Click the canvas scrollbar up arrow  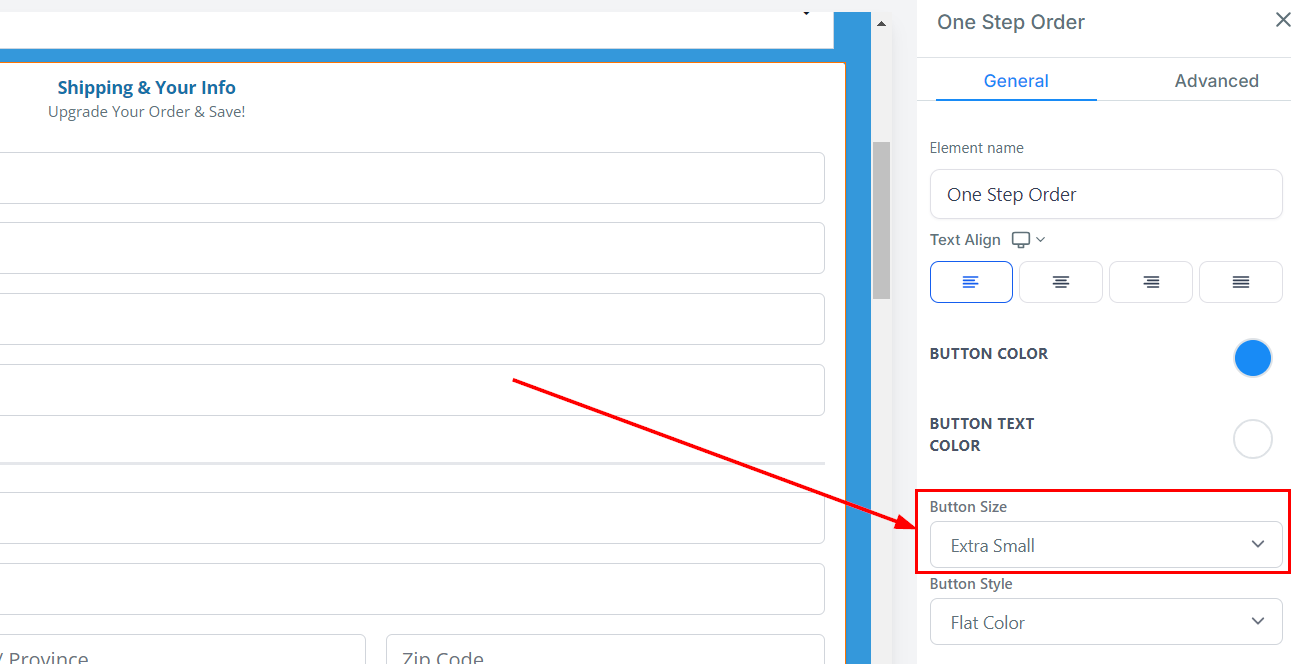coord(881,24)
